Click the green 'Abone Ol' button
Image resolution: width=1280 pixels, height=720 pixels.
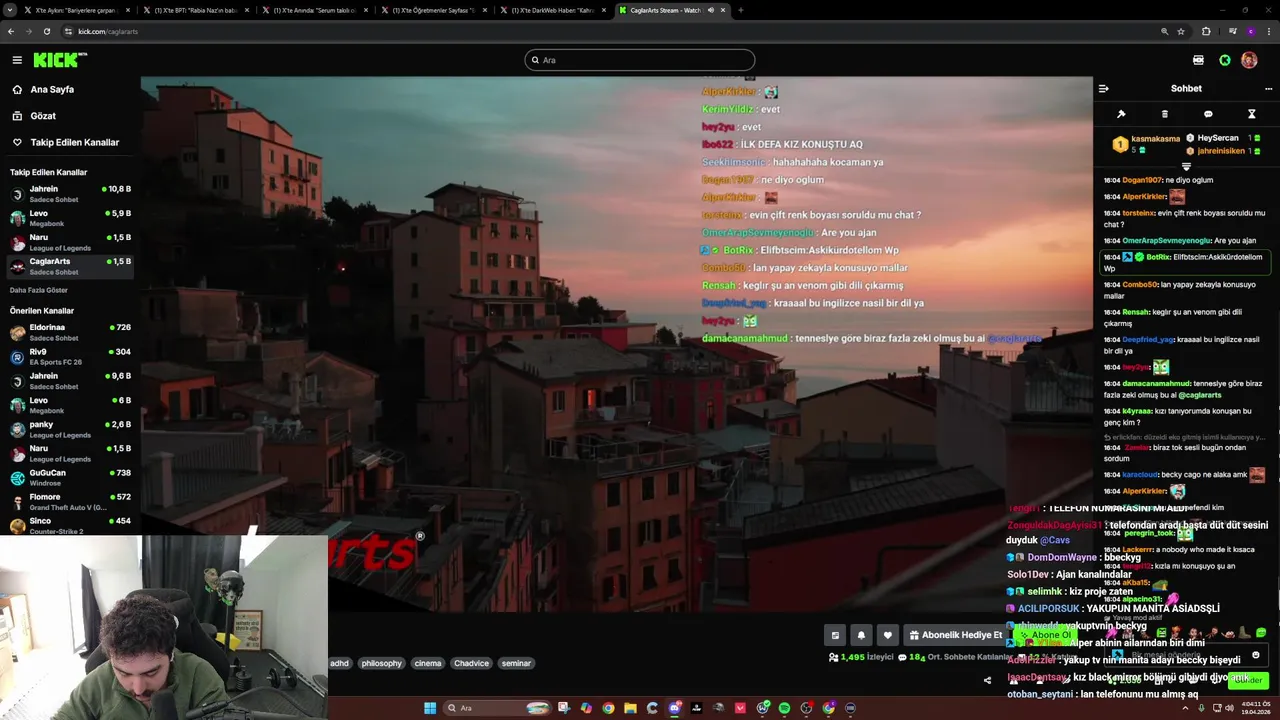pyautogui.click(x=1044, y=635)
